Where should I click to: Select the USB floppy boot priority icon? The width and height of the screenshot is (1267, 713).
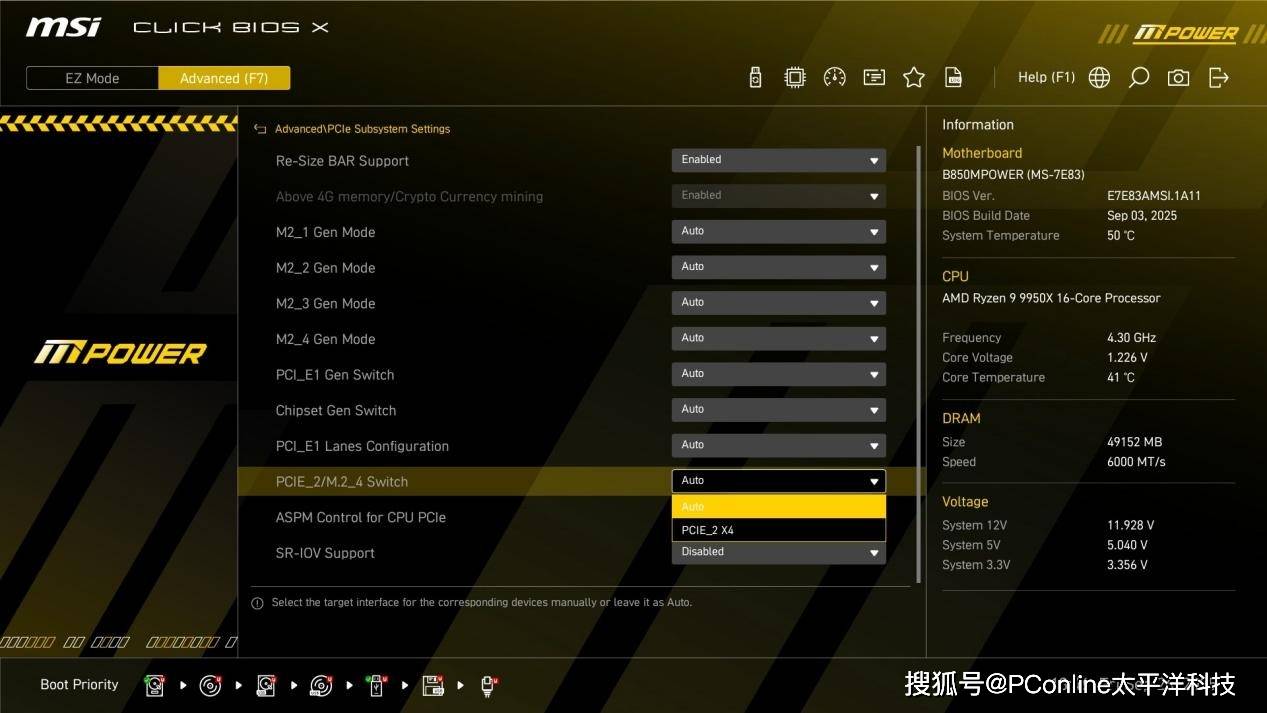click(x=433, y=685)
